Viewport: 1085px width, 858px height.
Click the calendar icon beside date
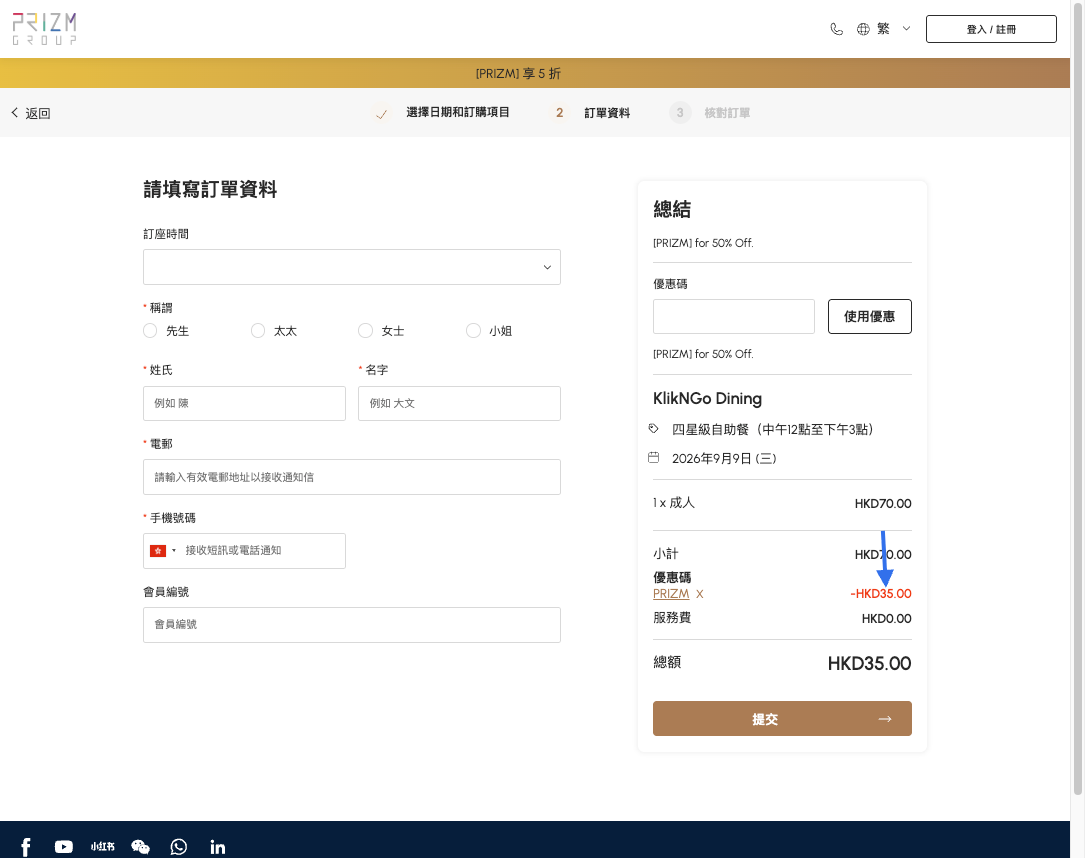coord(653,457)
